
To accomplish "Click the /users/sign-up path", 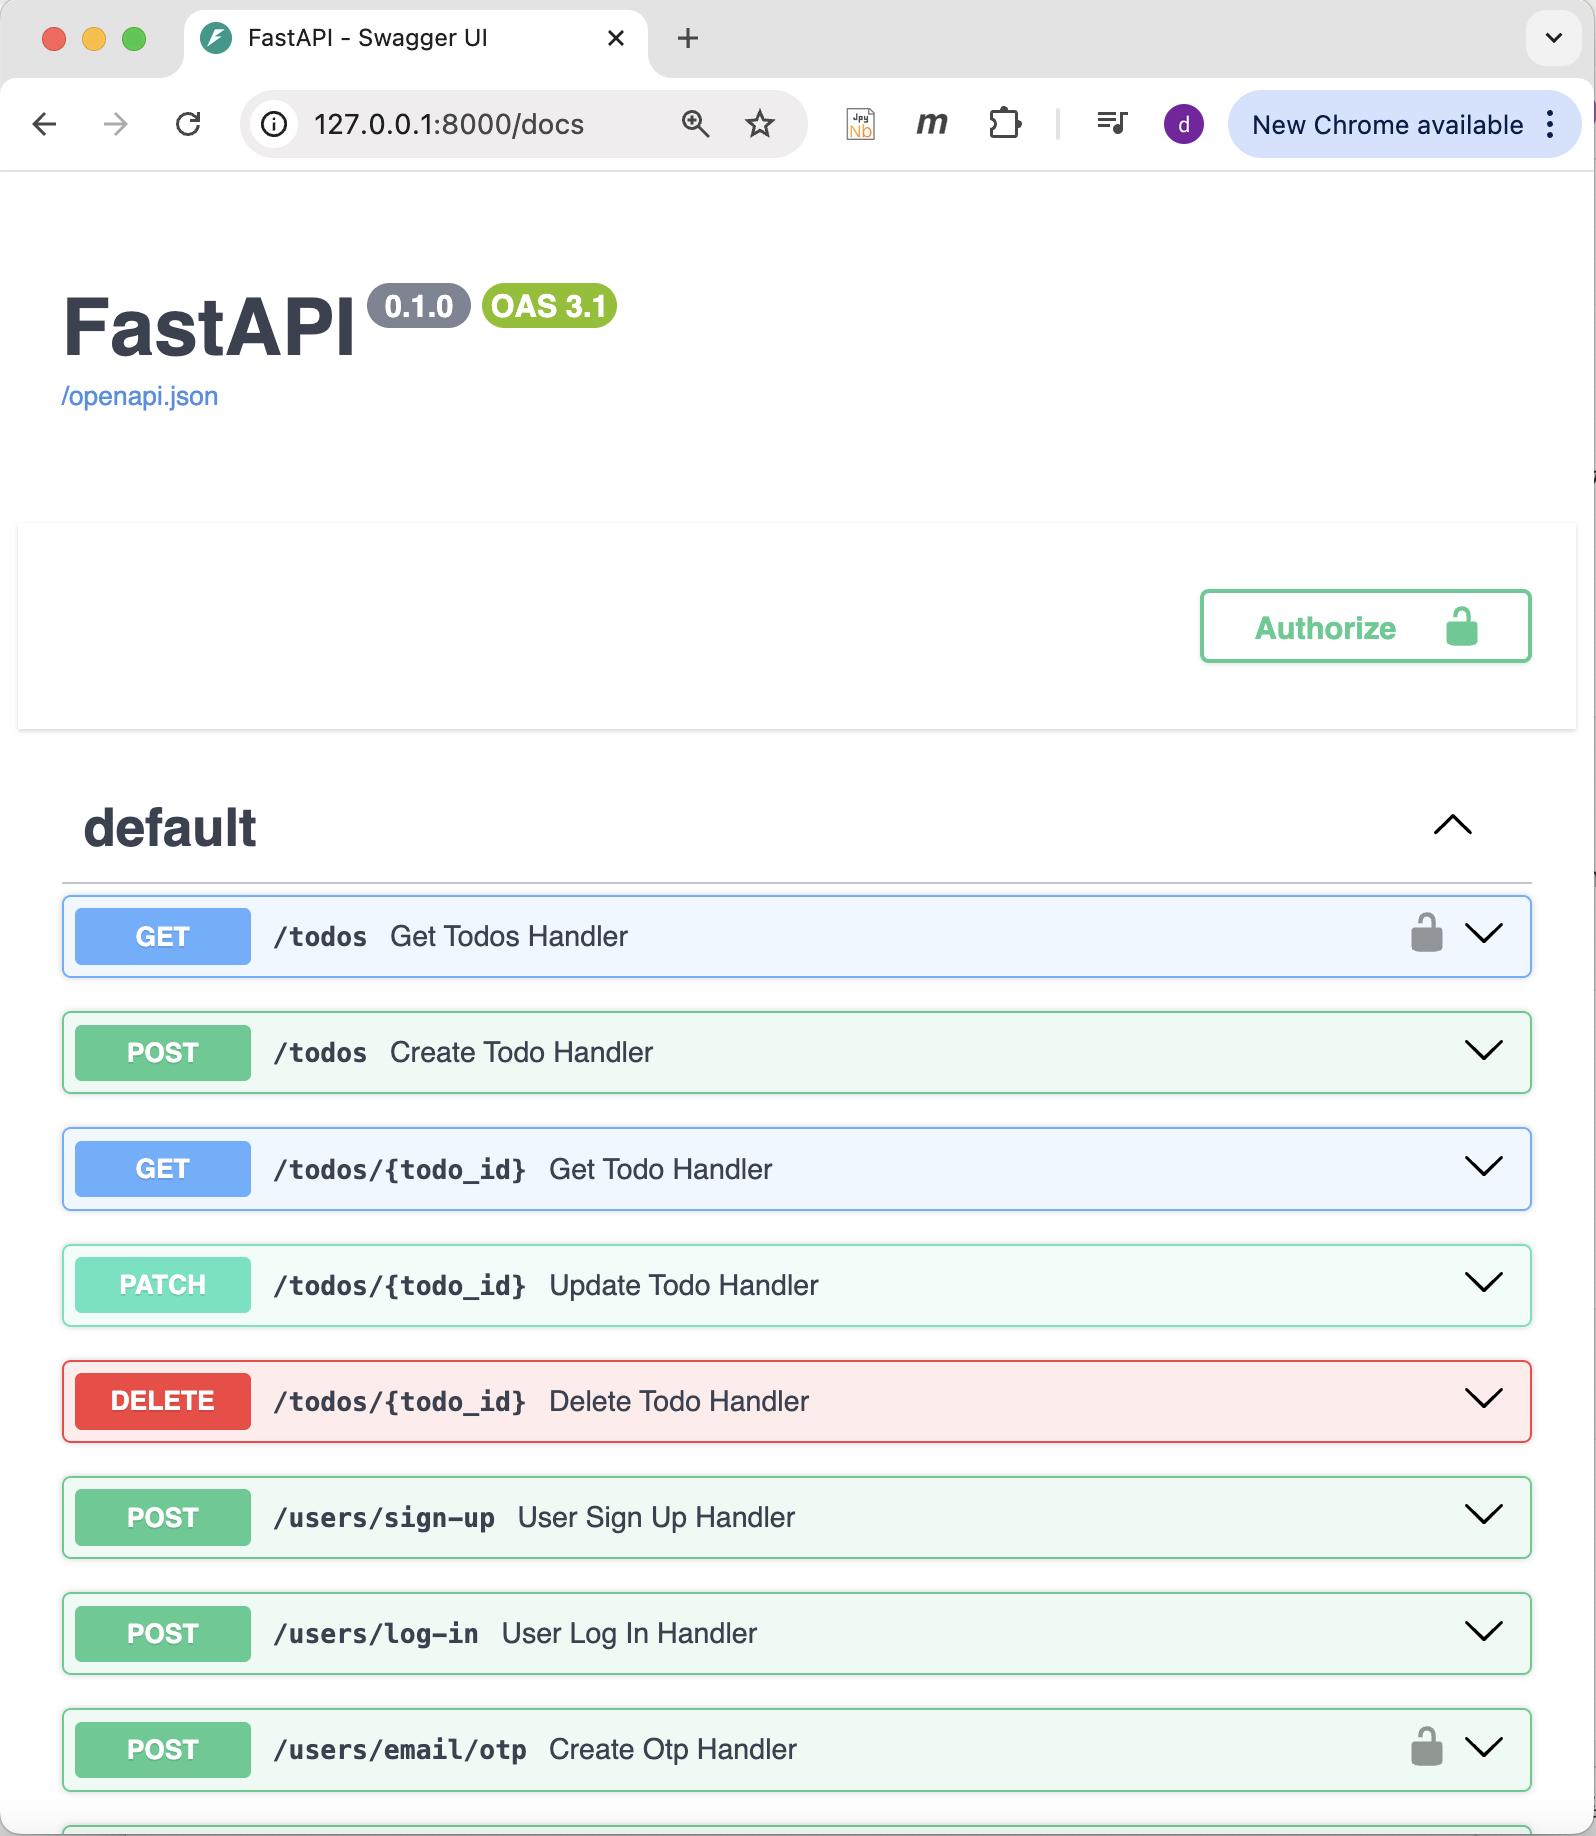I will coord(384,1518).
